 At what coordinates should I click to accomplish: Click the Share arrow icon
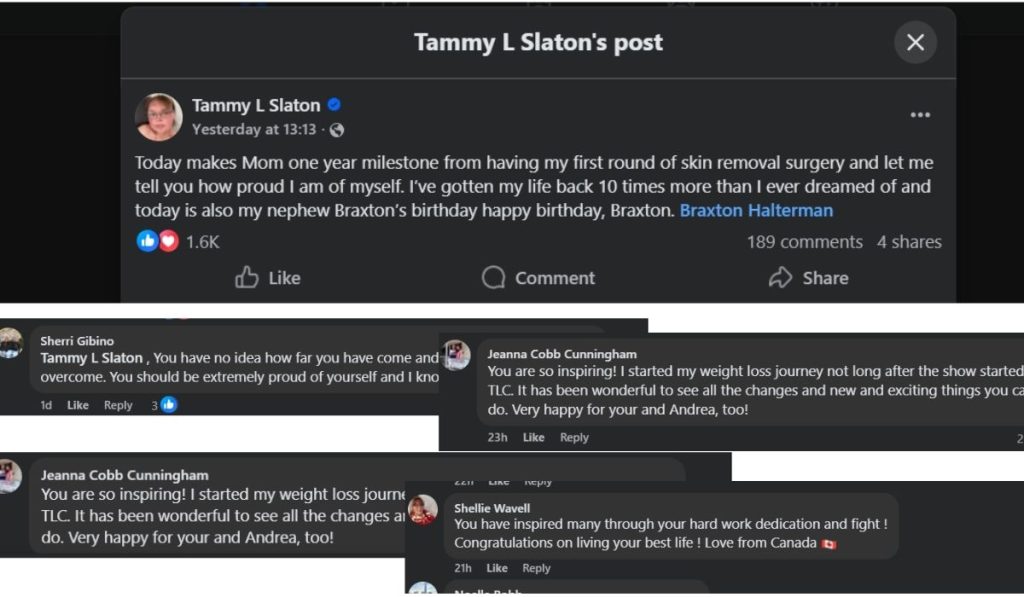tap(781, 278)
